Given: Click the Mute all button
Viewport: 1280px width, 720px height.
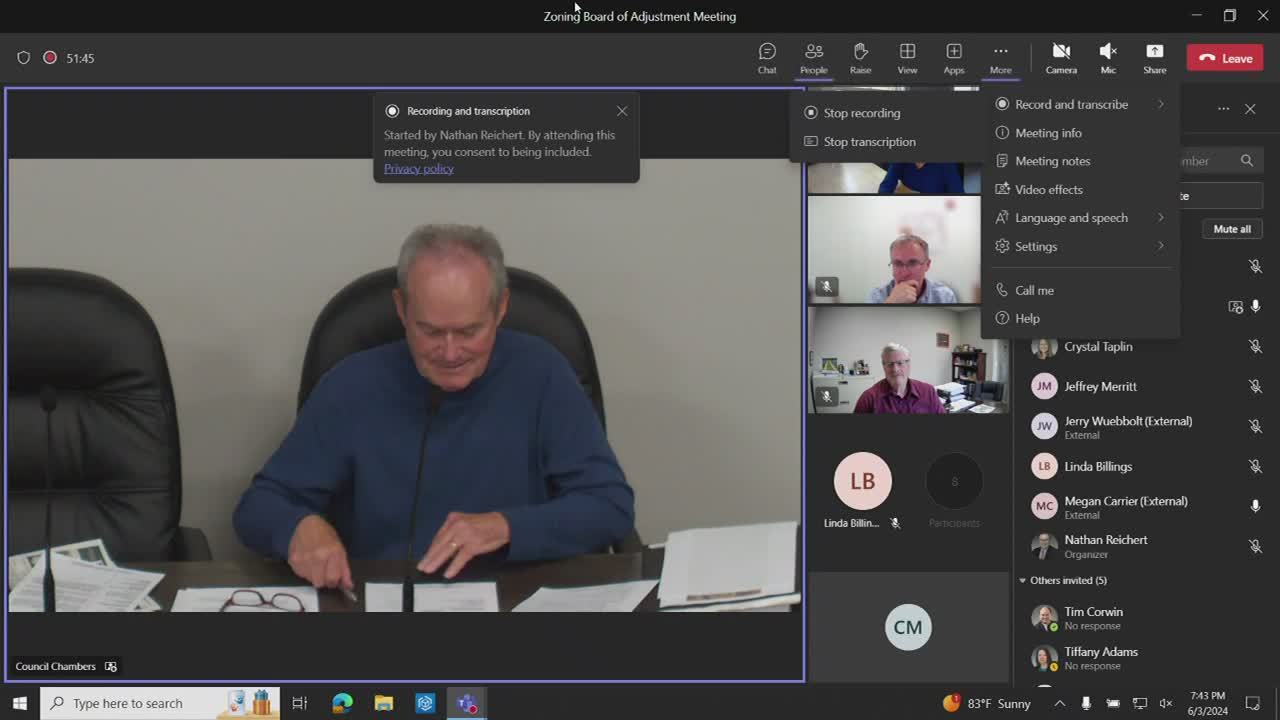Looking at the screenshot, I should click(1232, 229).
